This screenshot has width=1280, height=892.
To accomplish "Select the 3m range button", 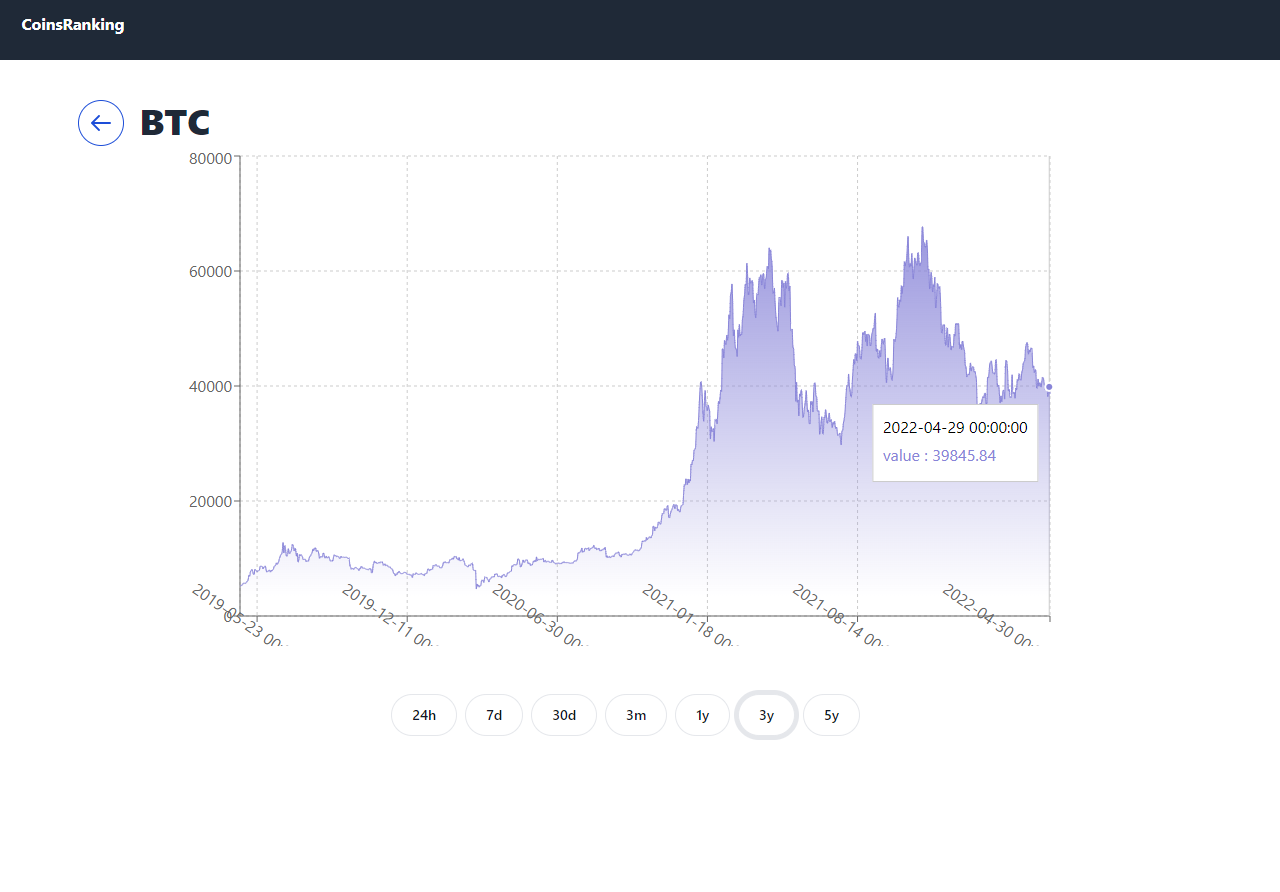I will coord(636,715).
